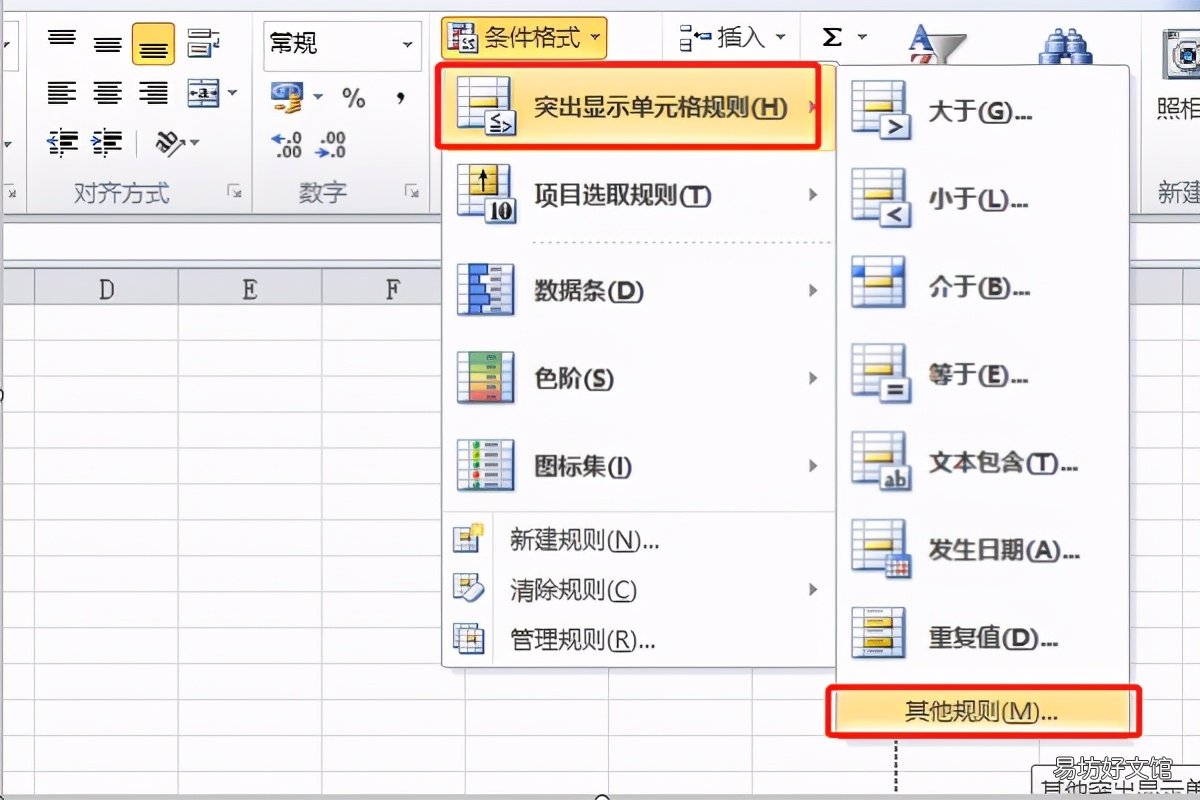Select 突出显示单元格规则(H) menu item
The height and width of the screenshot is (800, 1200).
(636, 107)
